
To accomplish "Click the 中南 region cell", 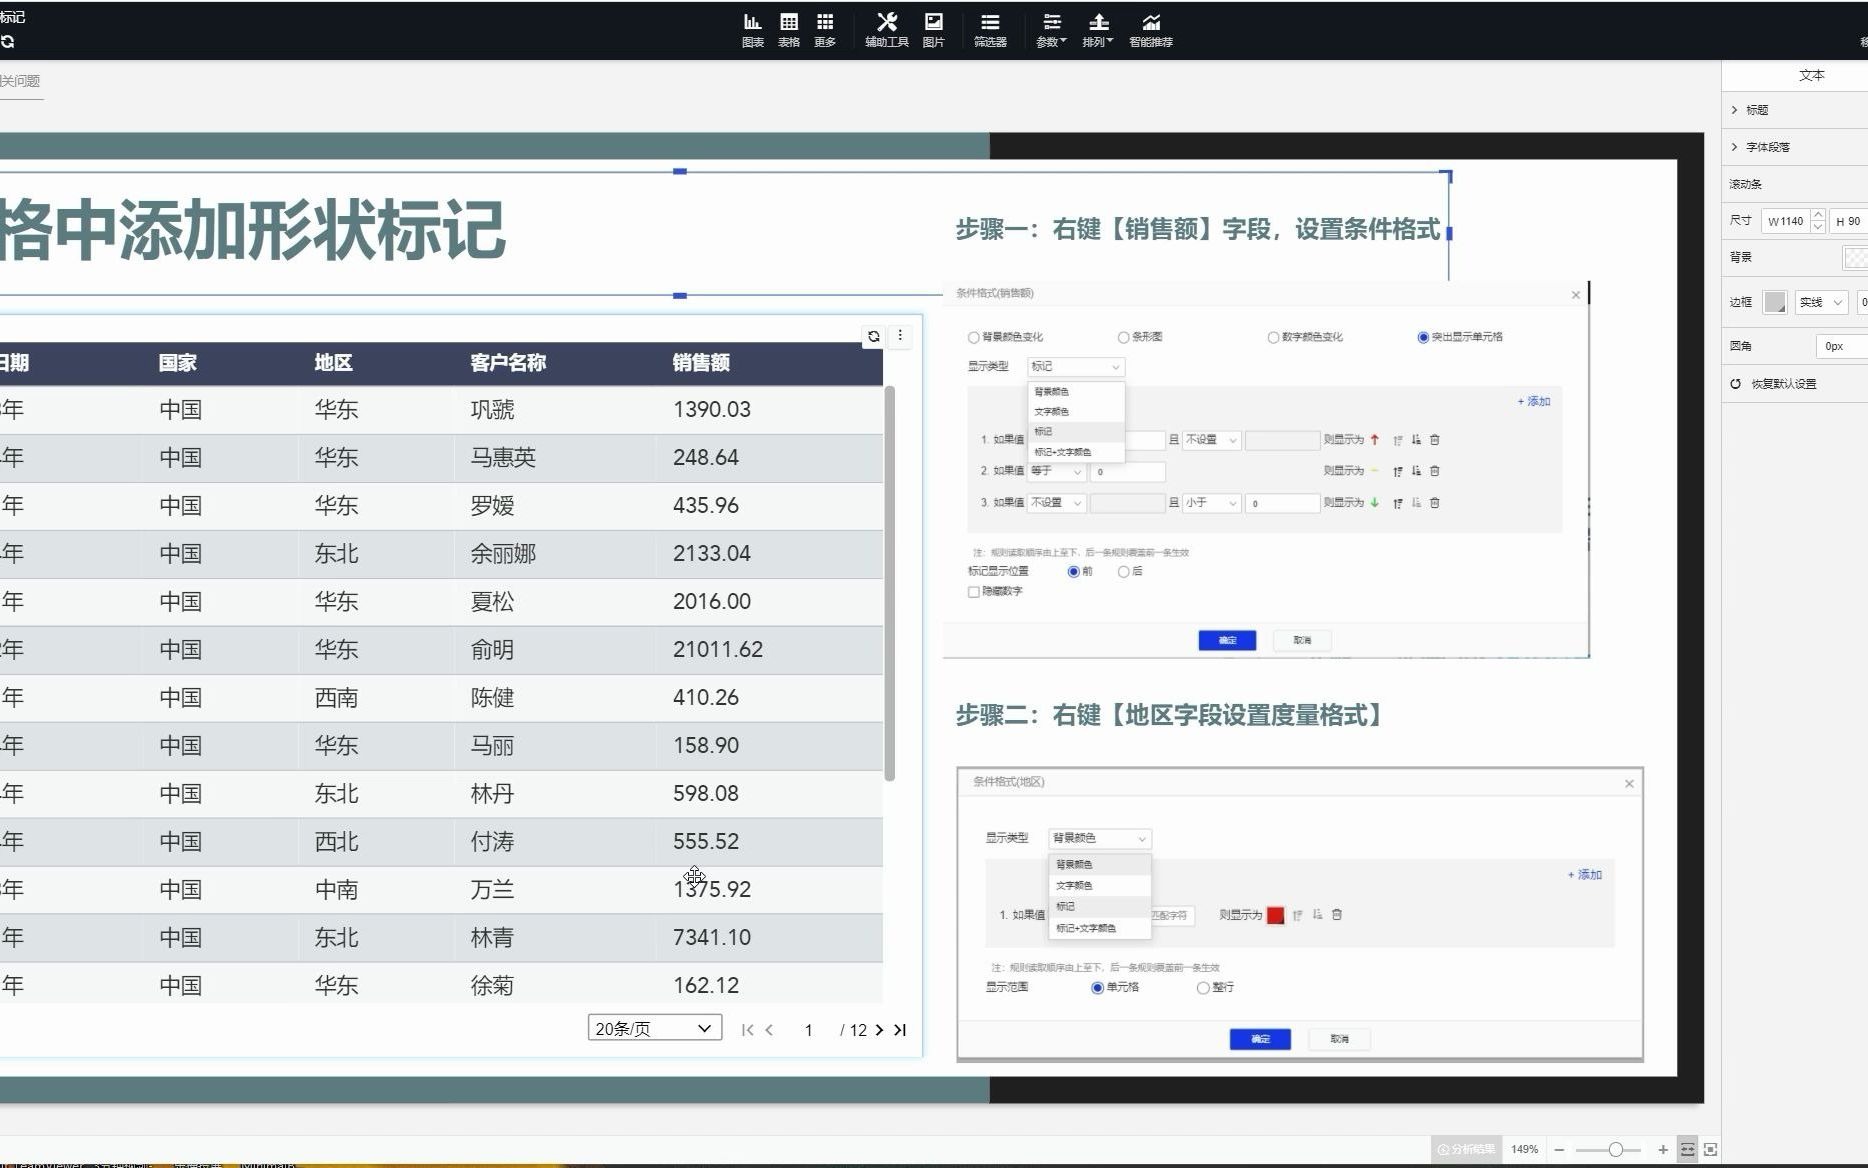I will [336, 889].
